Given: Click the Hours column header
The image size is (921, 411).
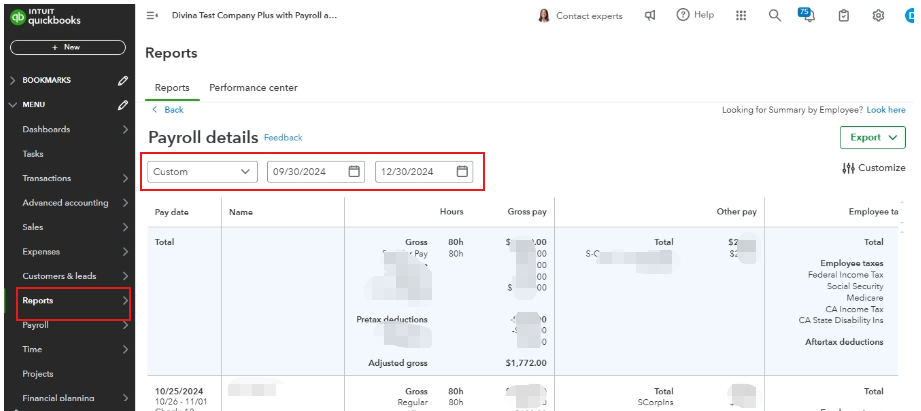Looking at the screenshot, I should click(451, 211).
